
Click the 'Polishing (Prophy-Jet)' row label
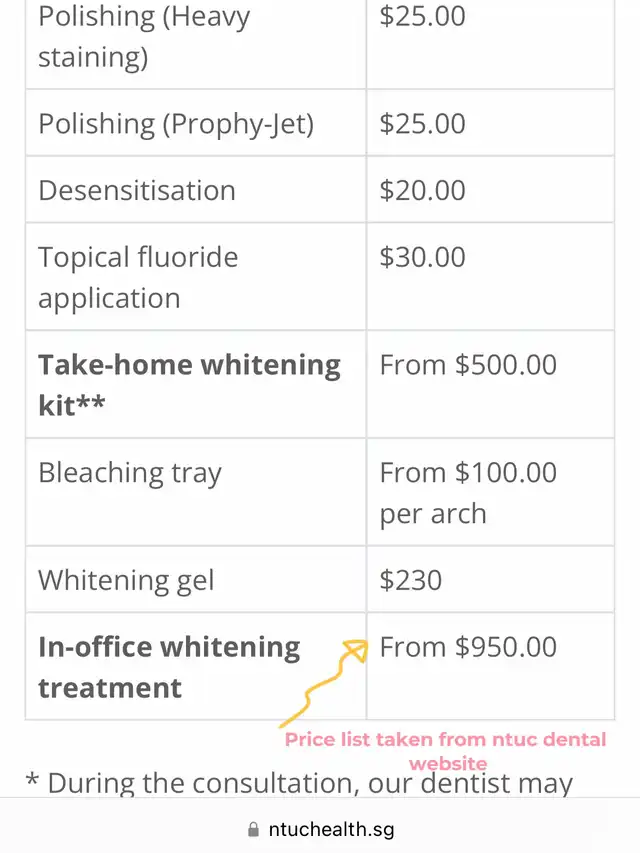tap(176, 123)
